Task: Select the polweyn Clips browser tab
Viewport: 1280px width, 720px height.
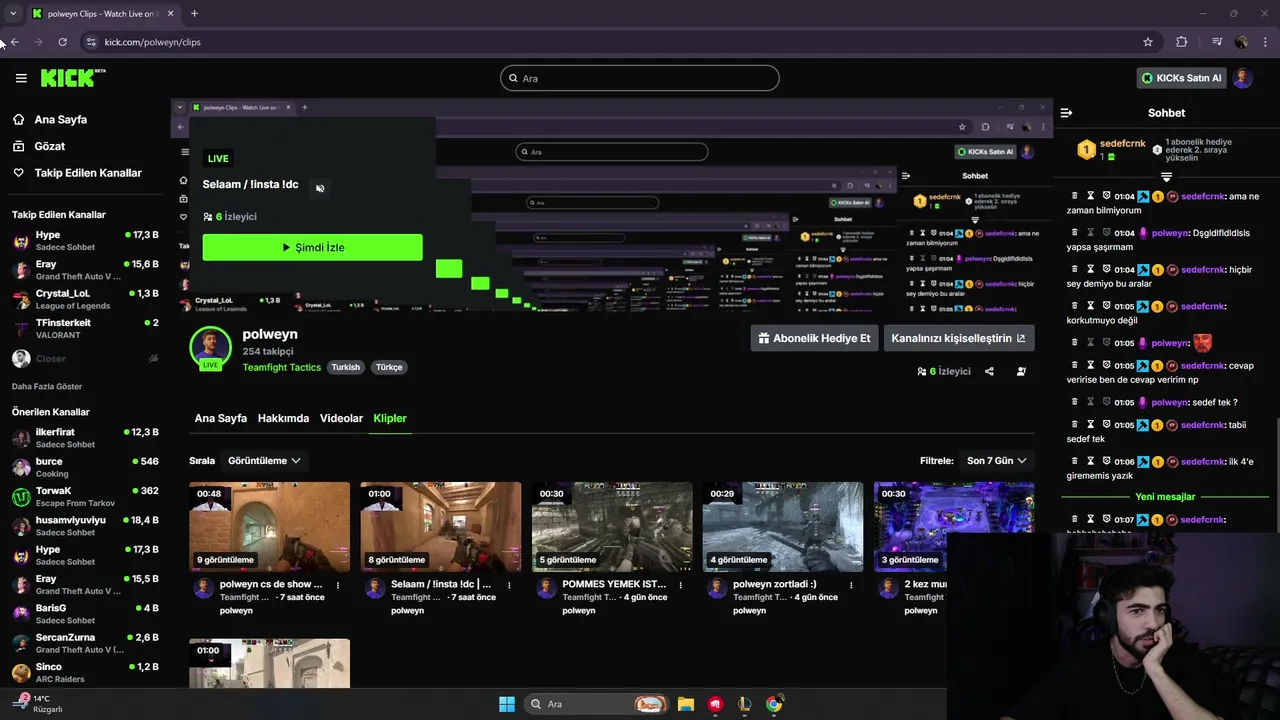Action: [x=102, y=13]
